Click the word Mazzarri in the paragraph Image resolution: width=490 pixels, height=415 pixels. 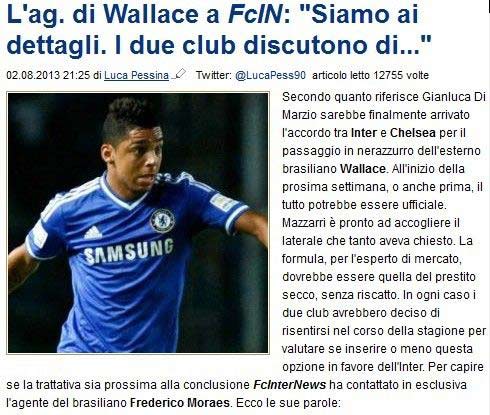304,223
